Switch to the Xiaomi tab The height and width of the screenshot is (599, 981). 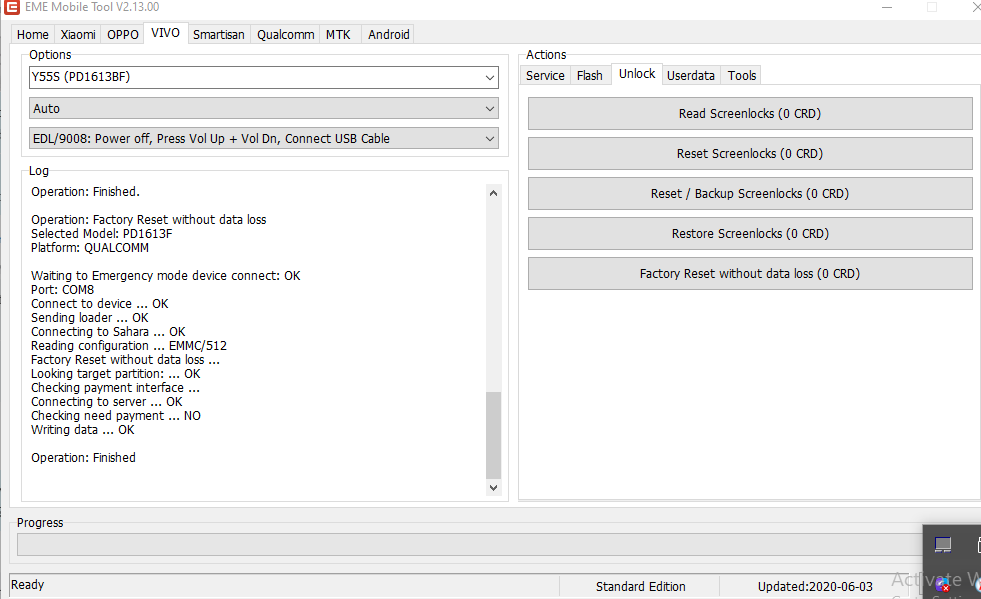[78, 34]
